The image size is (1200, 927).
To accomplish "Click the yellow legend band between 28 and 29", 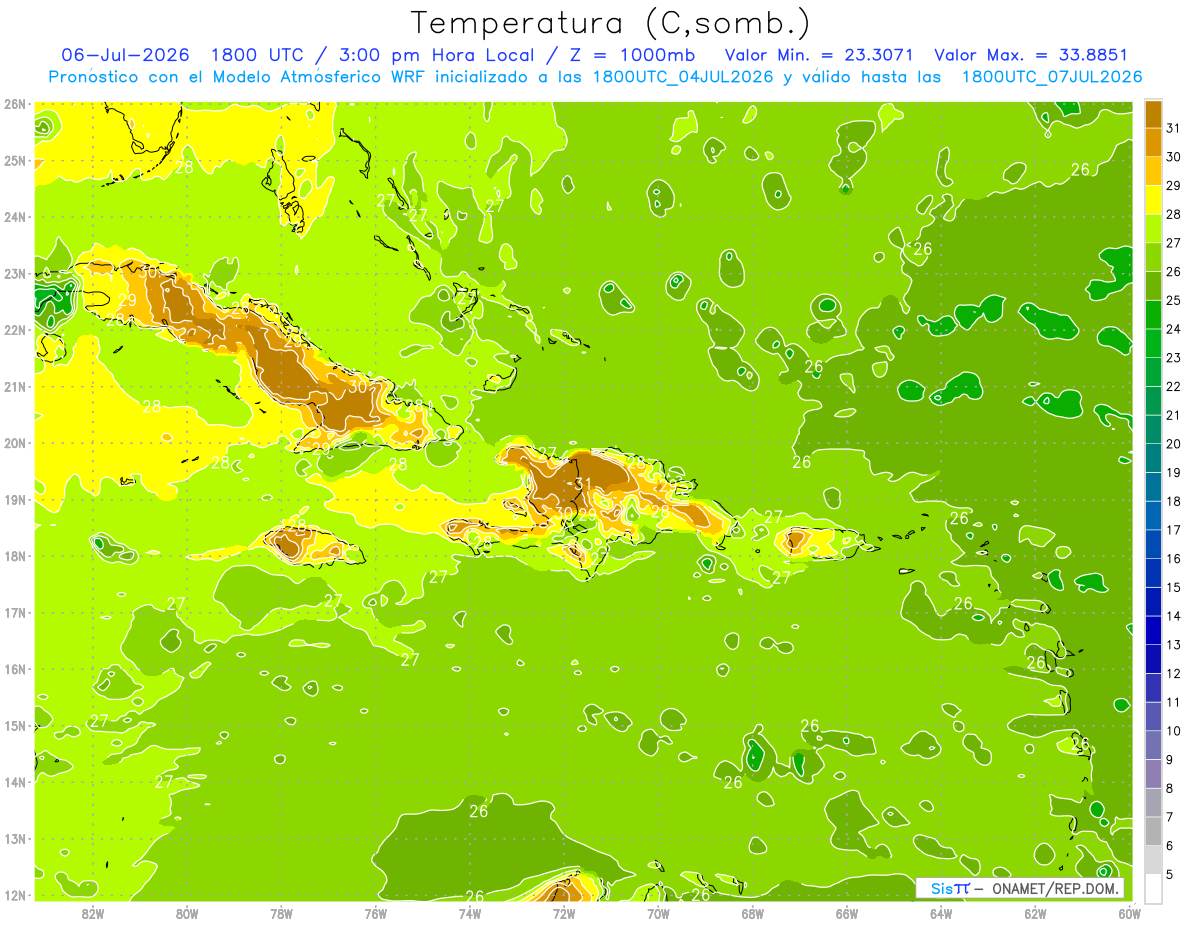I will tap(1153, 200).
